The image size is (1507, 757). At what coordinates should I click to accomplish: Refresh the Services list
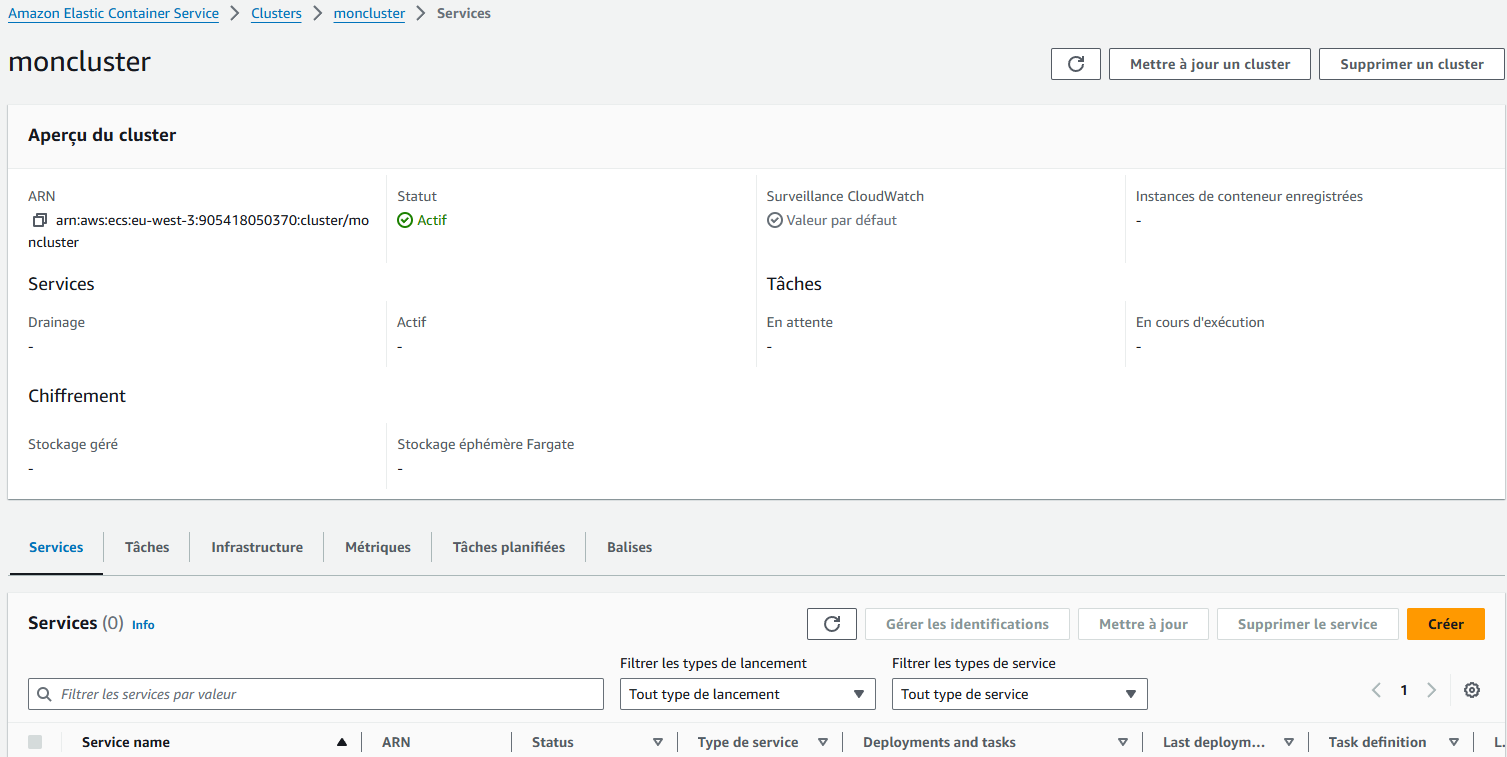coord(832,624)
